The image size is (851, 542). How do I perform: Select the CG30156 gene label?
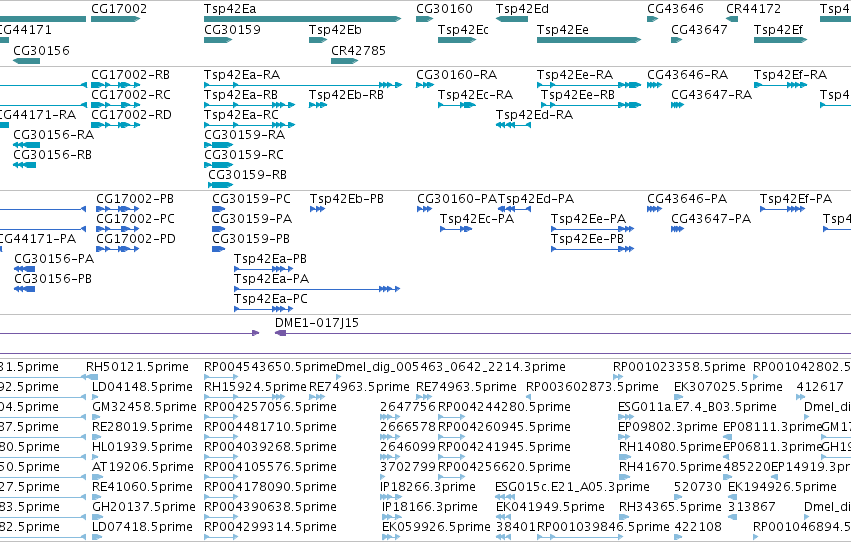click(41, 50)
